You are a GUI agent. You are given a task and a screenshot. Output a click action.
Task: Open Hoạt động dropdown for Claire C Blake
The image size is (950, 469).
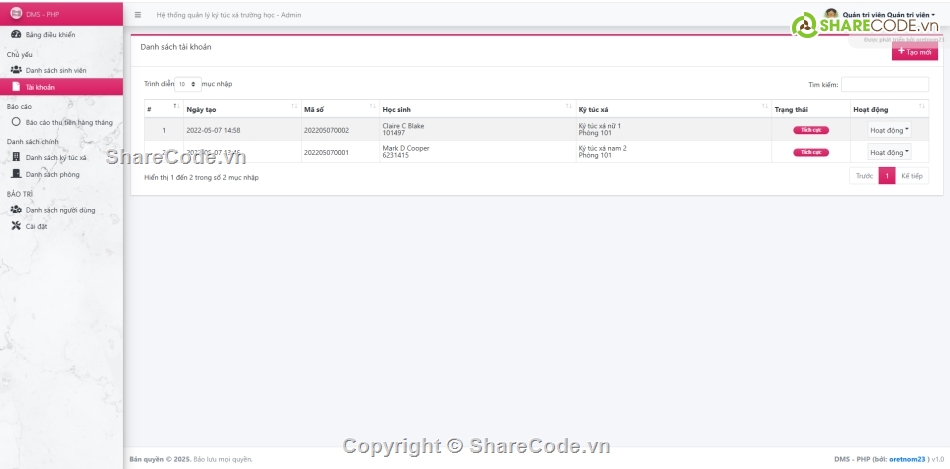889,130
